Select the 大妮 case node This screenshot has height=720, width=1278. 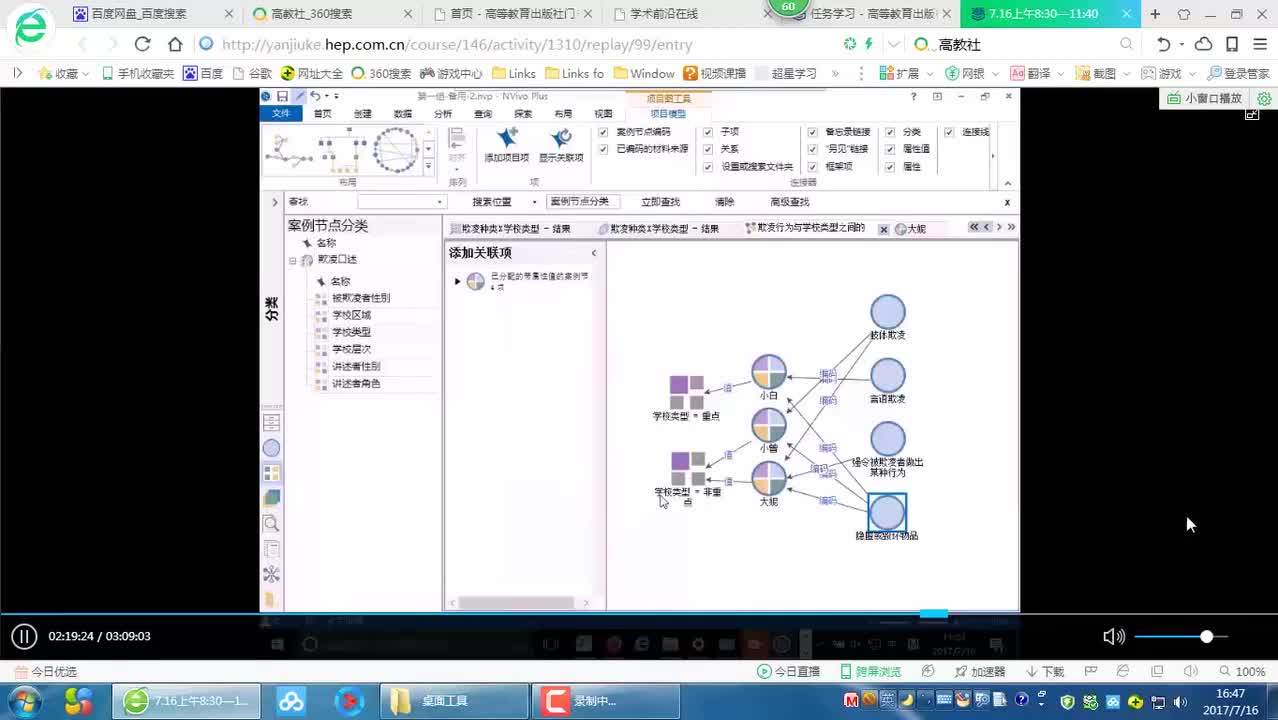[x=768, y=478]
